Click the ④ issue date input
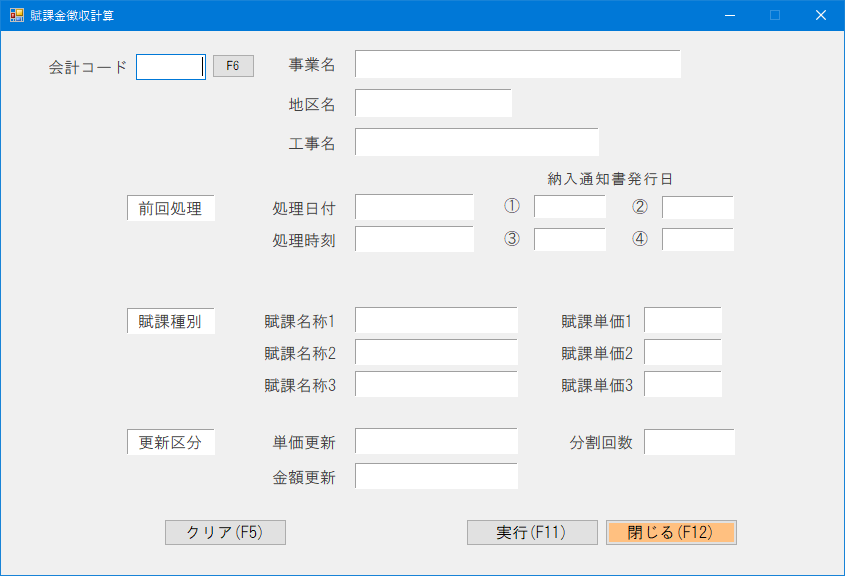Image resolution: width=845 pixels, height=576 pixels. click(x=697, y=239)
